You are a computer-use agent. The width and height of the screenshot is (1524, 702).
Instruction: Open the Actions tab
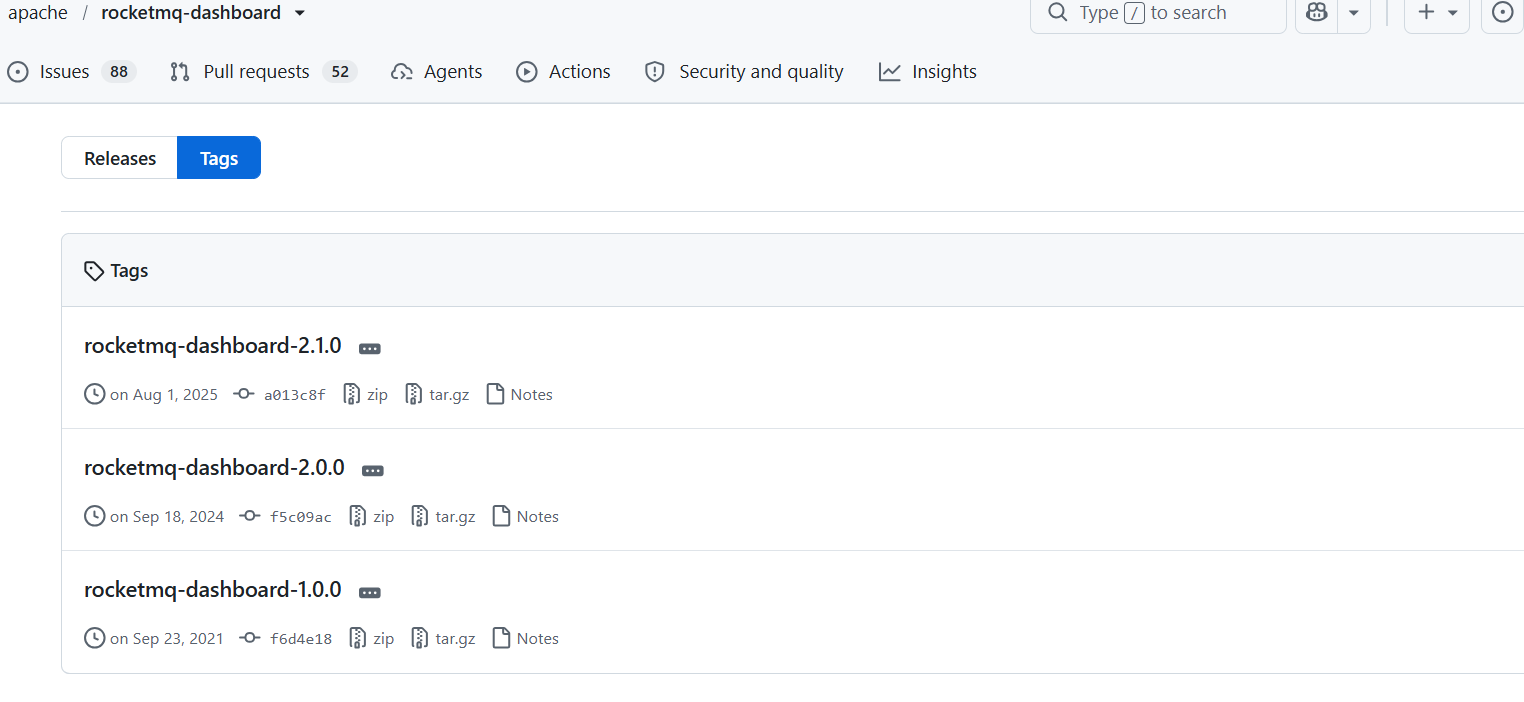click(x=563, y=72)
